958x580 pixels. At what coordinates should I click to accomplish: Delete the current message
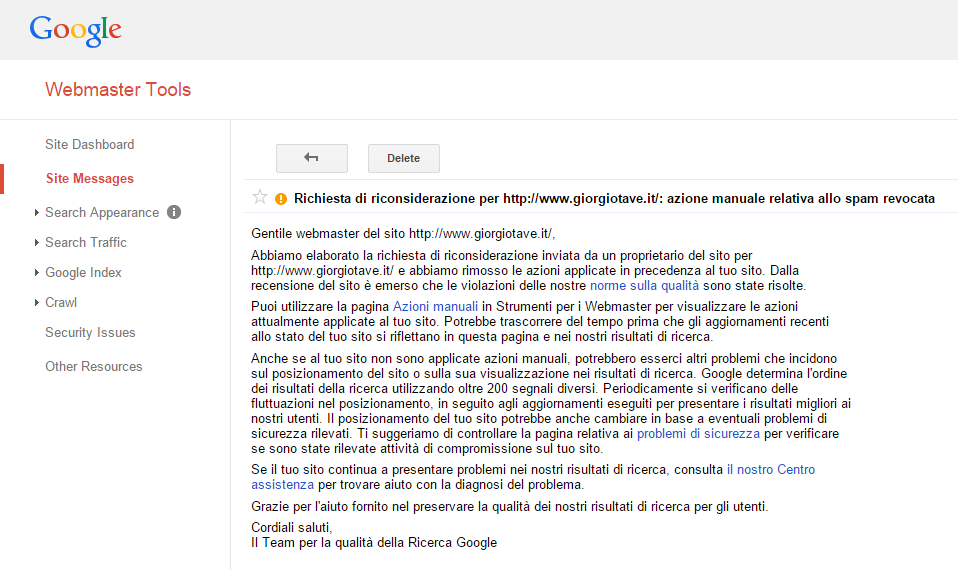[403, 158]
